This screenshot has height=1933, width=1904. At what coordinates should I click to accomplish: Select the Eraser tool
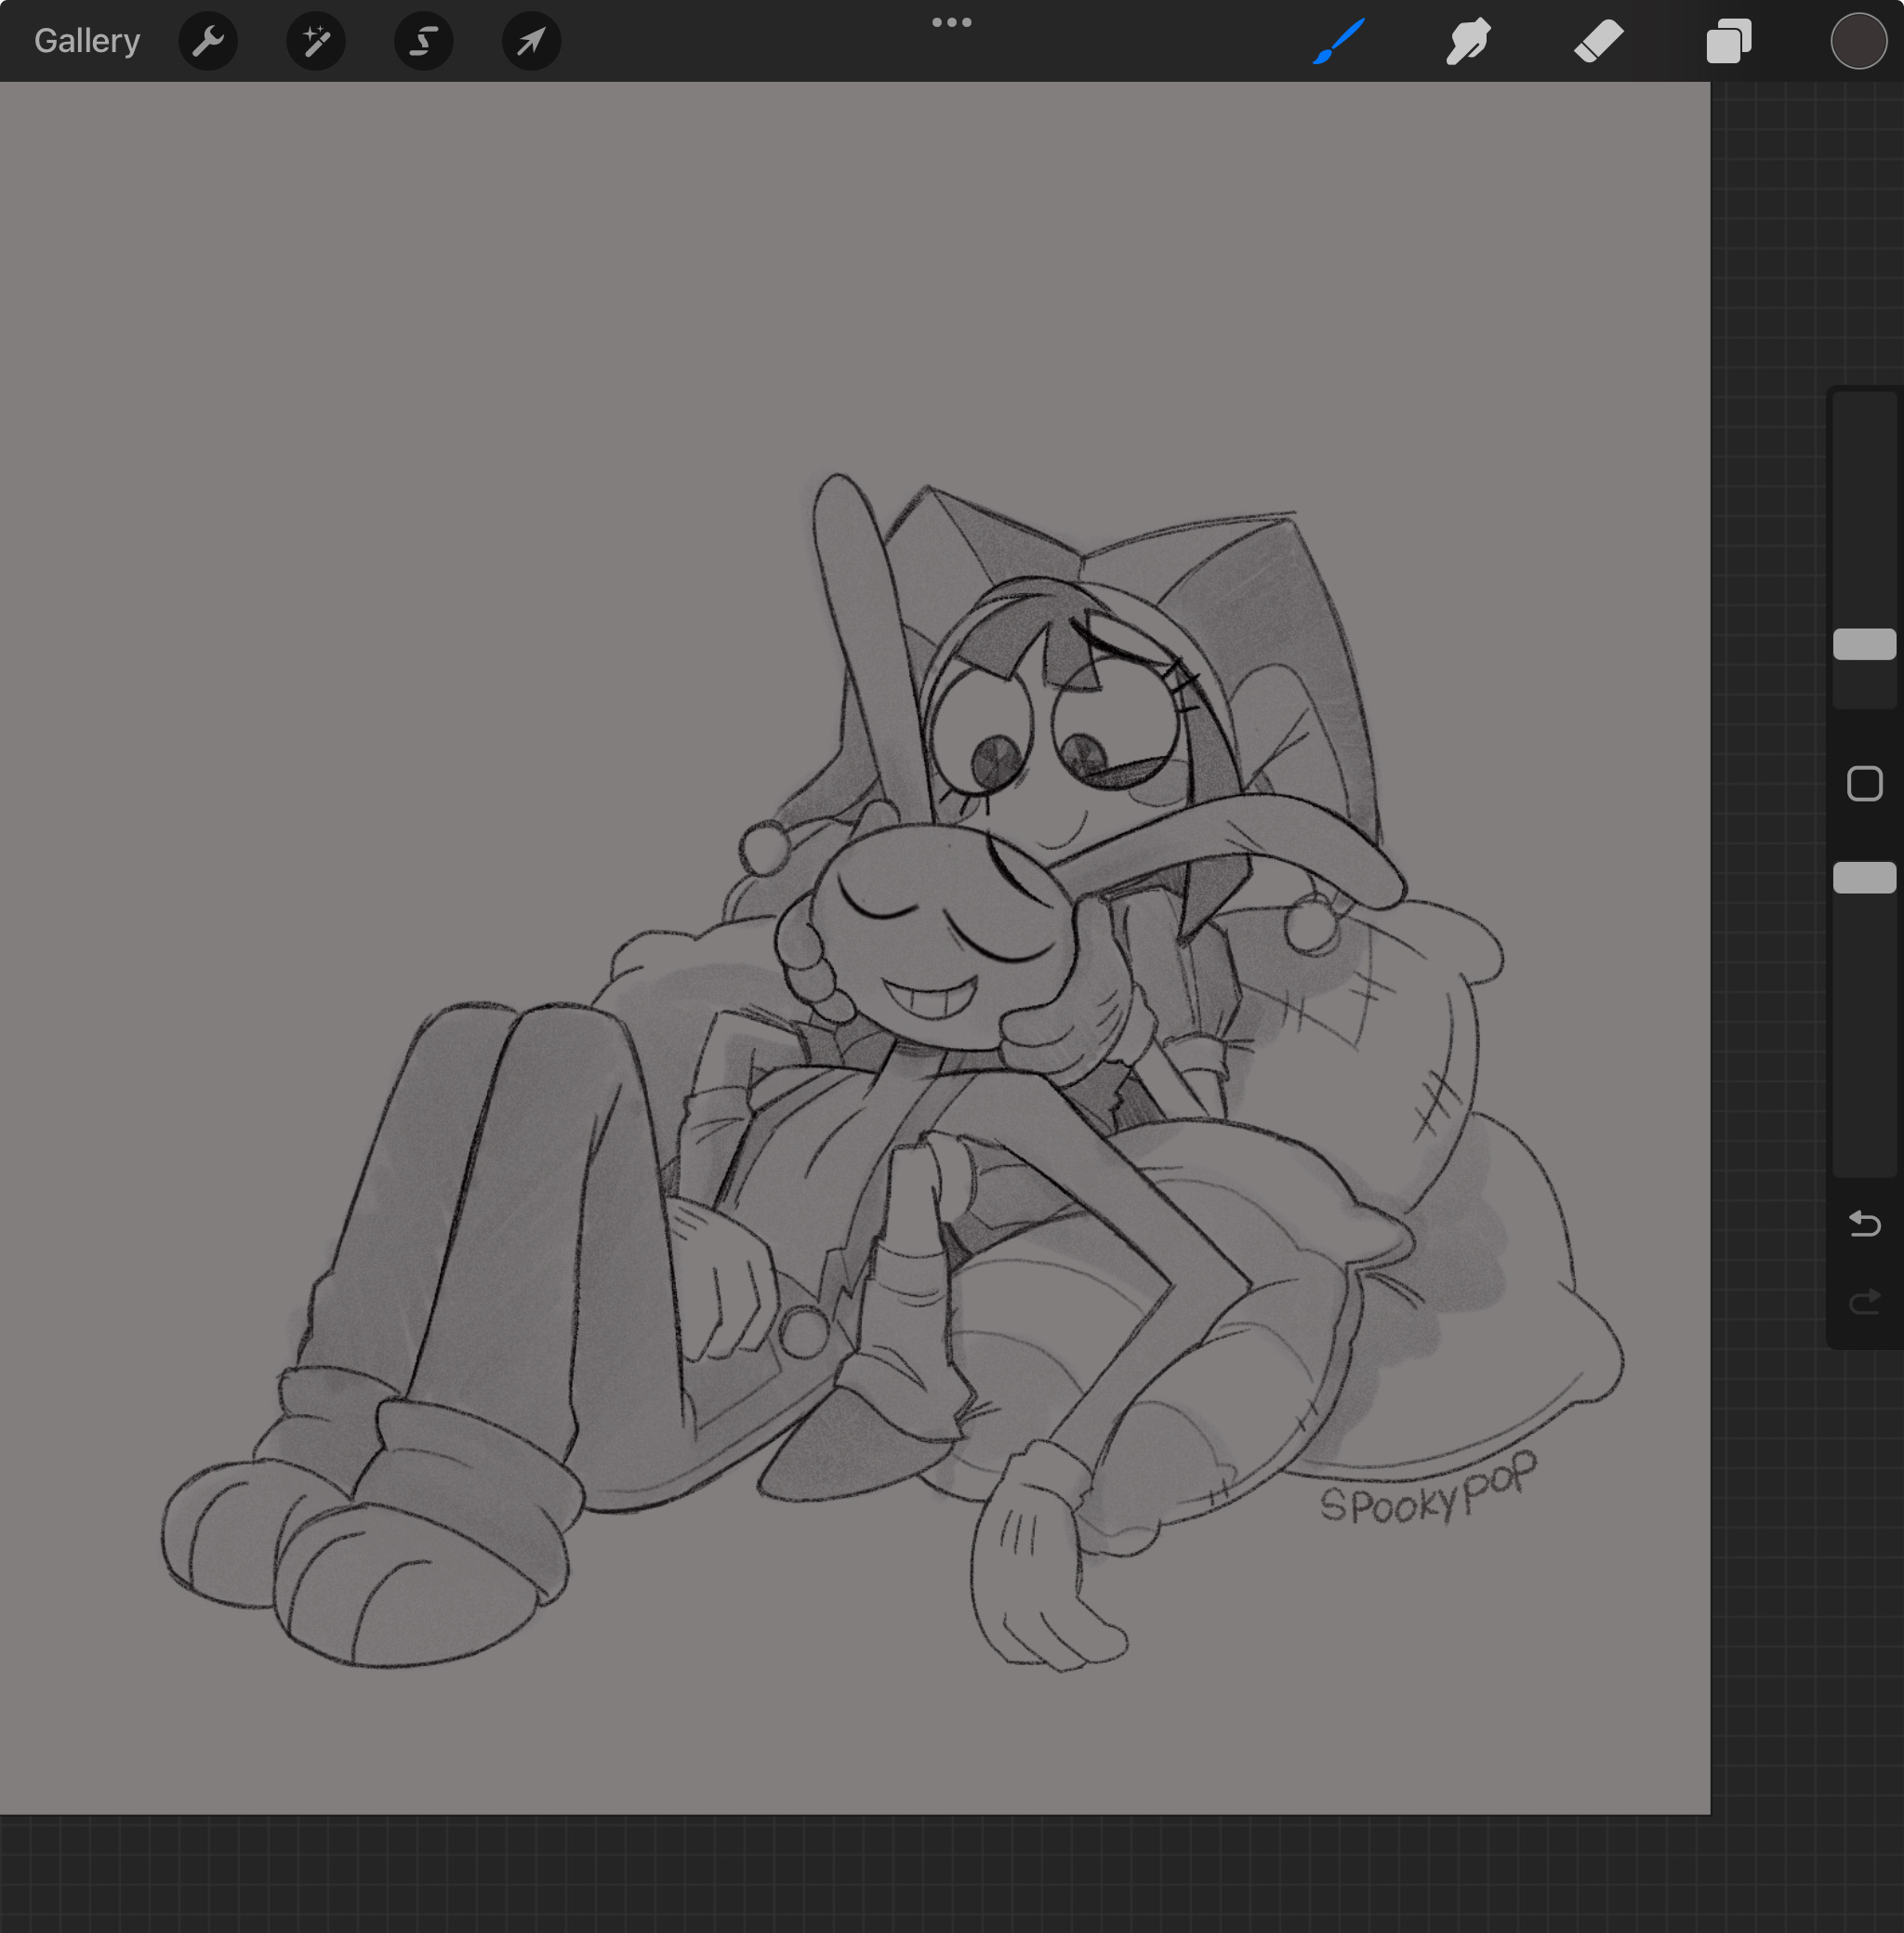click(1598, 41)
